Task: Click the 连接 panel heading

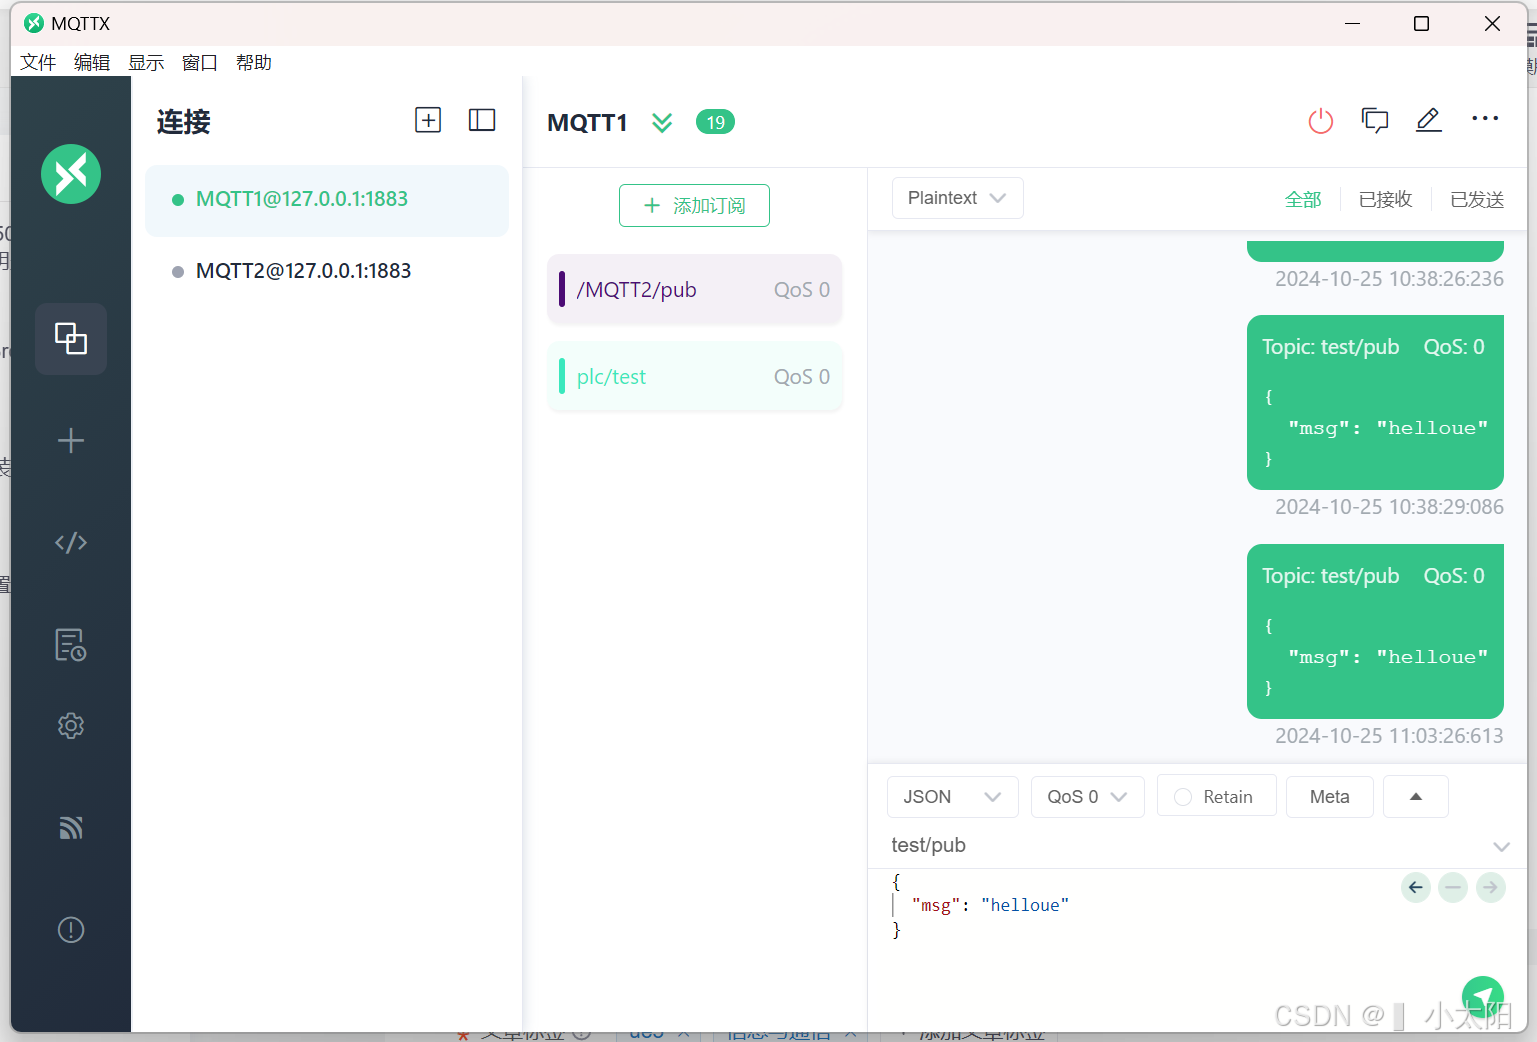Action: (184, 122)
